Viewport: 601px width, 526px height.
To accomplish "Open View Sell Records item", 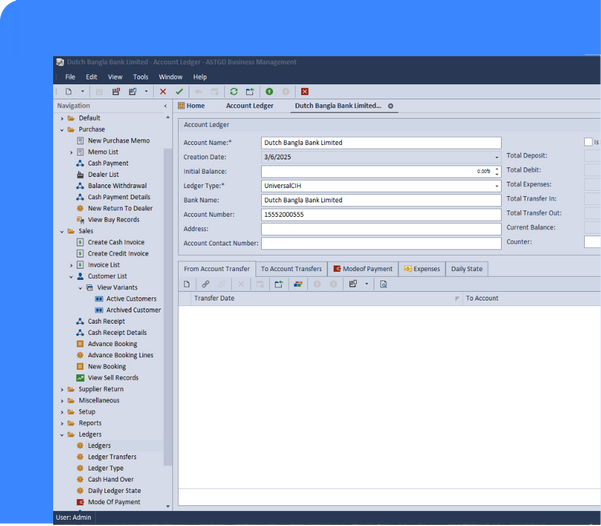I will pyautogui.click(x=113, y=378).
